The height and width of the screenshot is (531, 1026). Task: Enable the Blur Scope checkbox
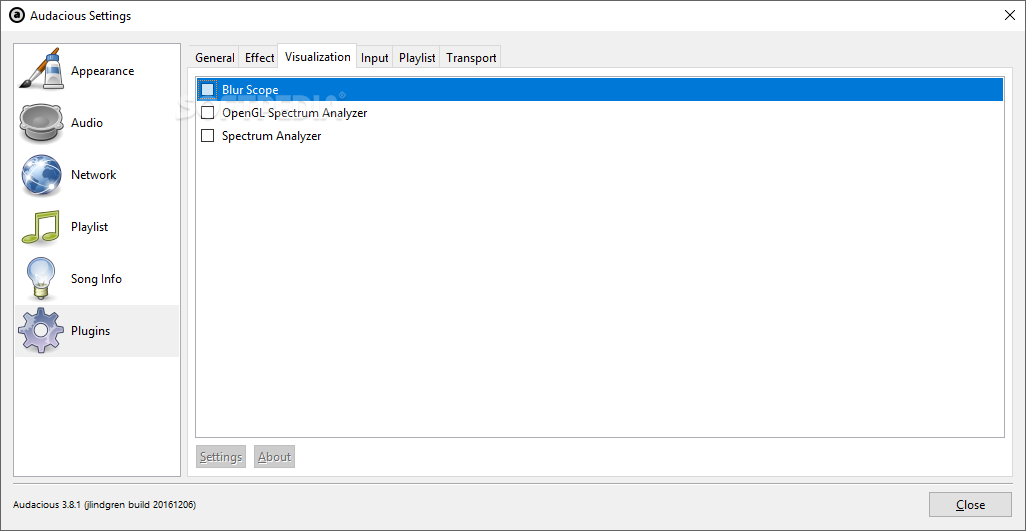[x=207, y=90]
